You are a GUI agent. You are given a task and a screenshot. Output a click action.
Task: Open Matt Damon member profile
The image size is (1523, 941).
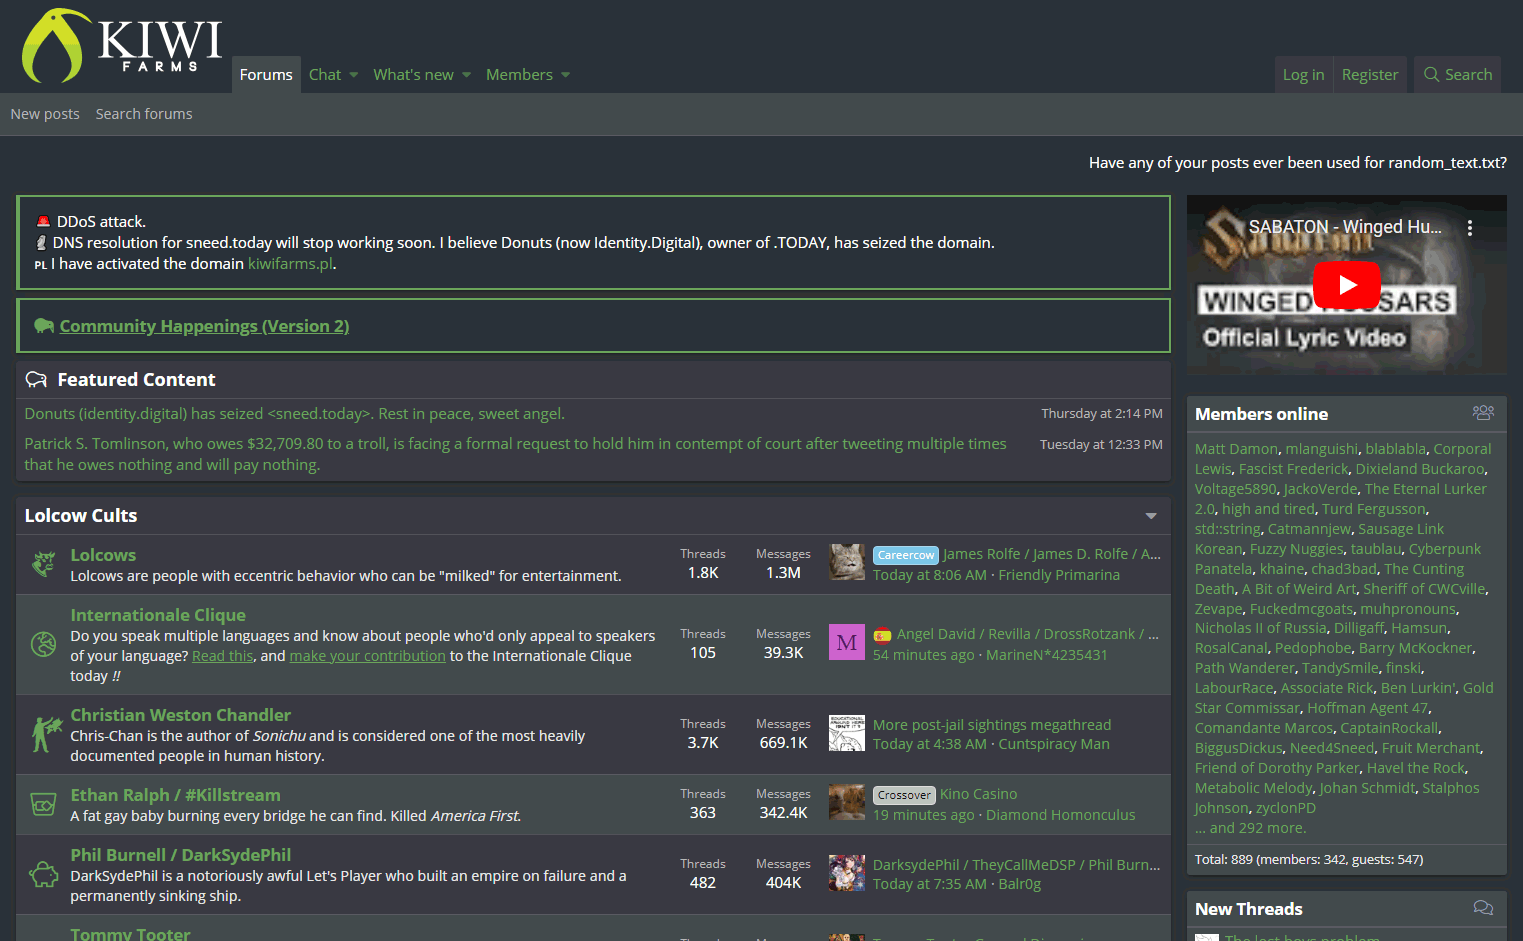click(1236, 449)
